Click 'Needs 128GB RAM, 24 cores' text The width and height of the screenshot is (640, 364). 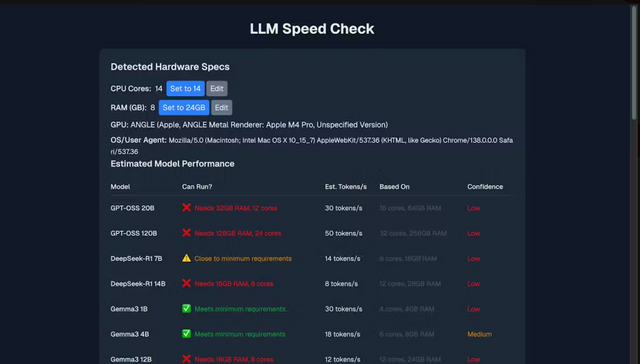click(x=238, y=233)
